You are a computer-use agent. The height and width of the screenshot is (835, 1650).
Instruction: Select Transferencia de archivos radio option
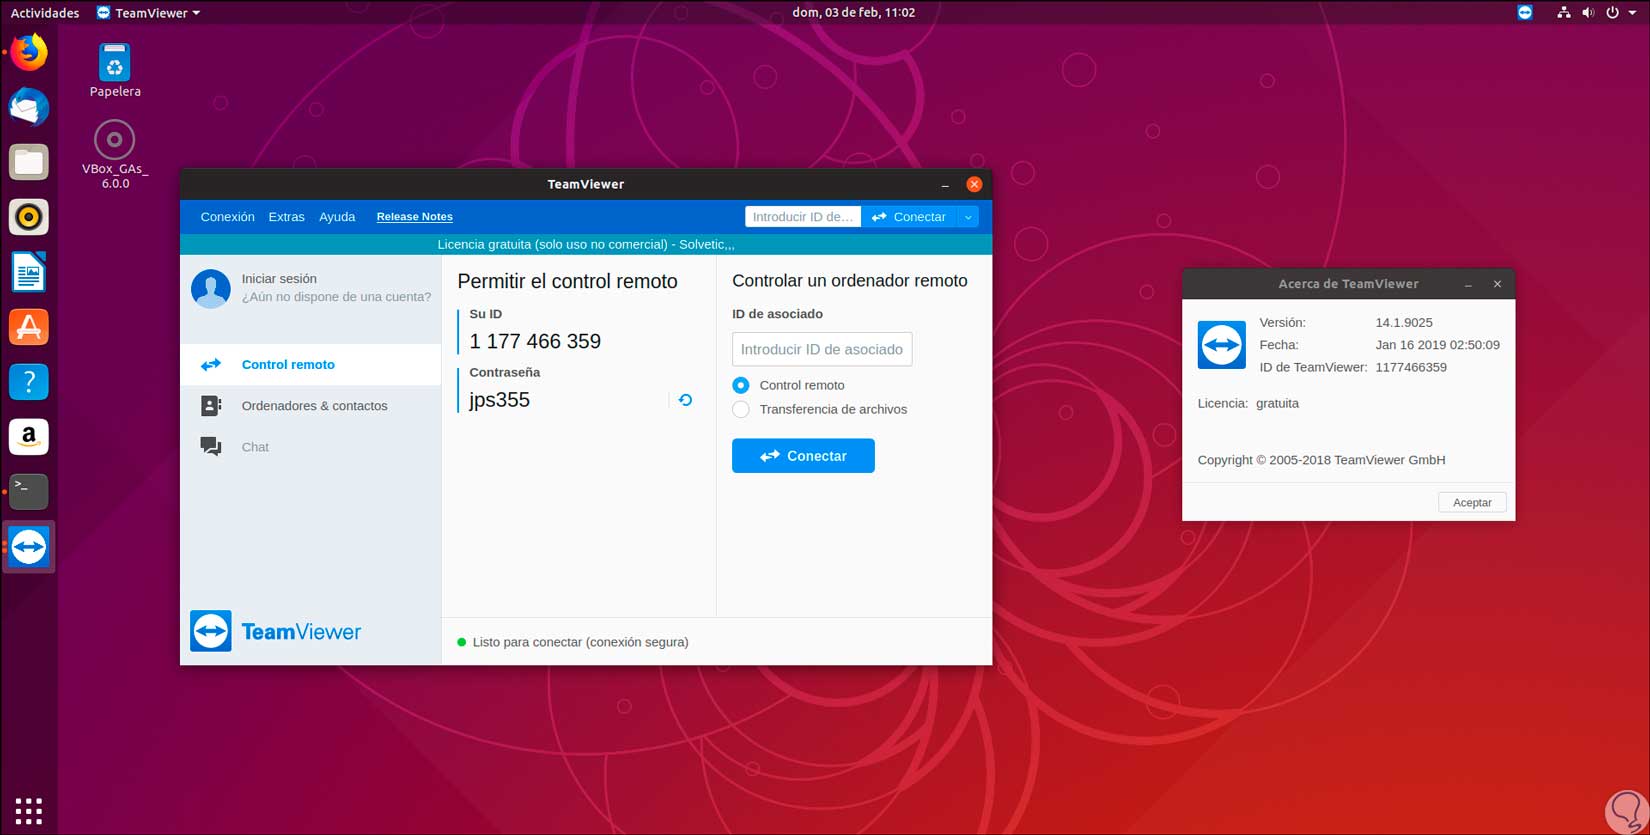point(741,409)
